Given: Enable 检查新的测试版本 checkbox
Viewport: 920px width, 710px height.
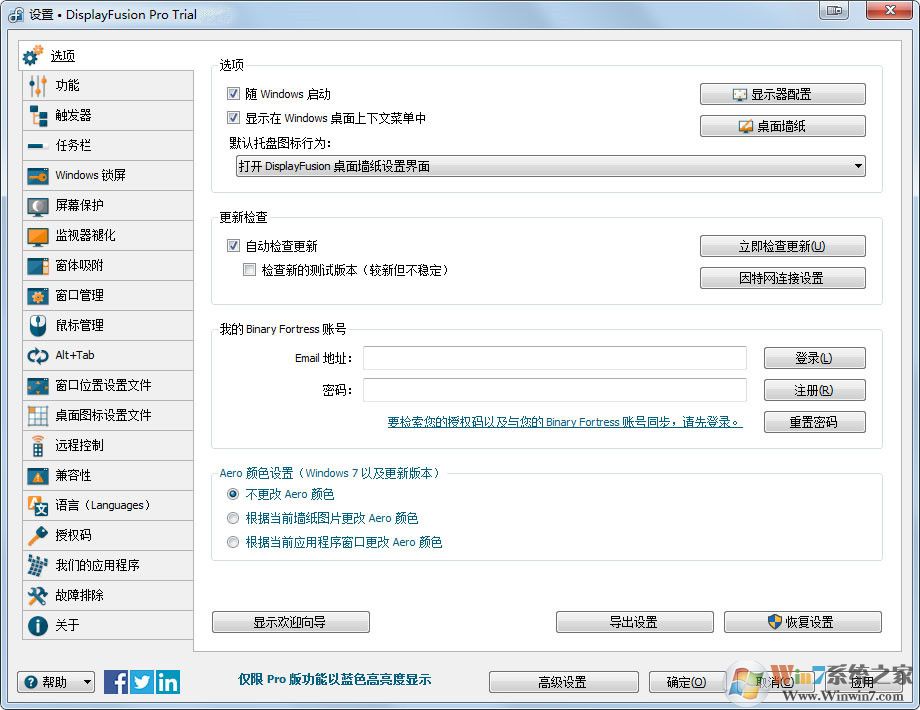Looking at the screenshot, I should [x=249, y=269].
